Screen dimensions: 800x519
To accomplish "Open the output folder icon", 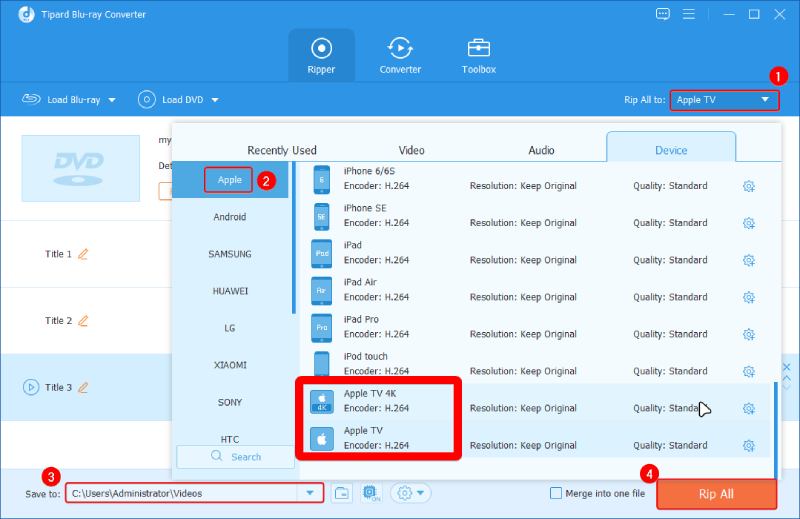I will (x=342, y=493).
